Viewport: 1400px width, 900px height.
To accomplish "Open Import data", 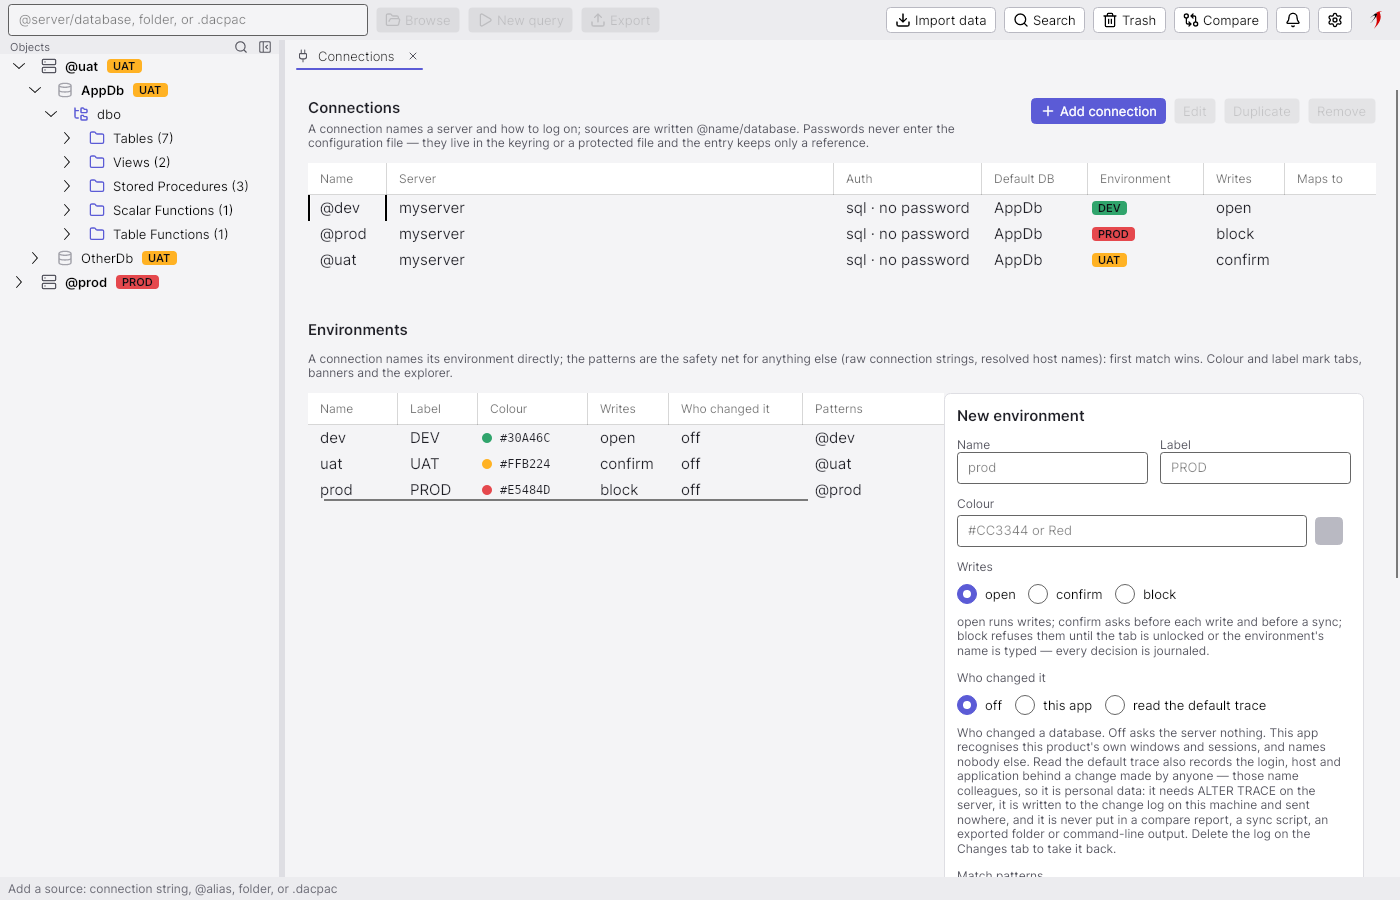I will [x=941, y=20].
